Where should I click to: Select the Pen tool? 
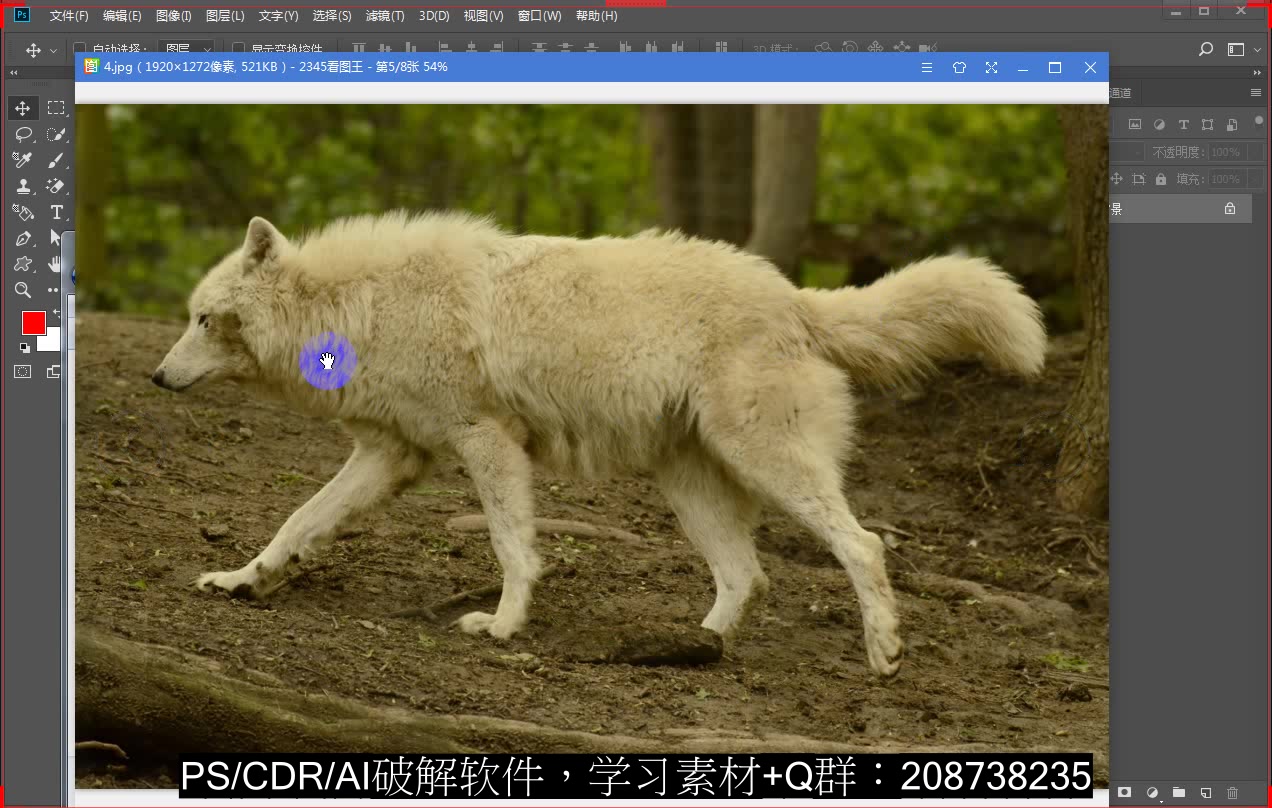pyautogui.click(x=23, y=237)
